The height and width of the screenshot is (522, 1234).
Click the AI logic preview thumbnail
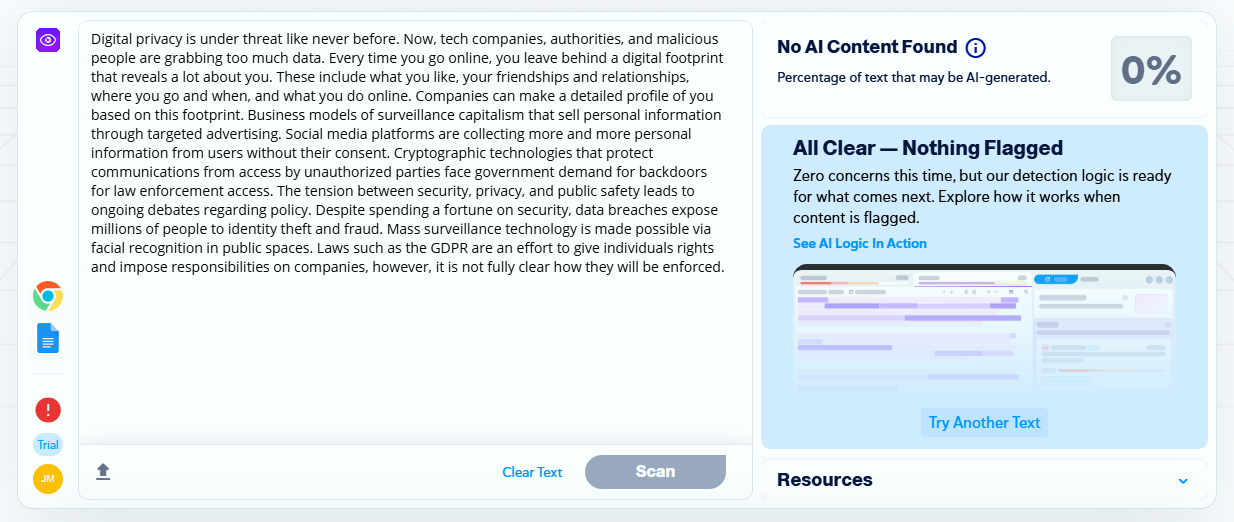[x=984, y=328]
